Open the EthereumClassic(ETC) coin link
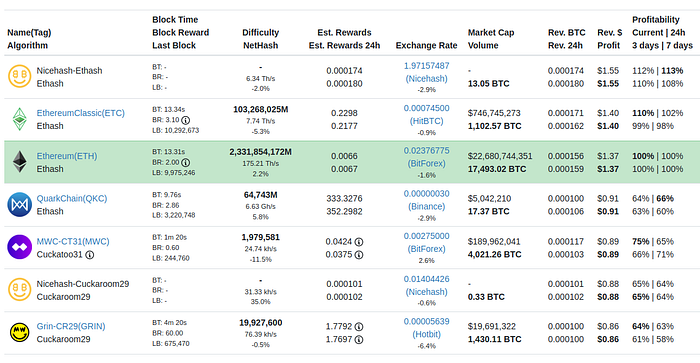Image resolution: width=700 pixels, height=363 pixels. (80, 113)
